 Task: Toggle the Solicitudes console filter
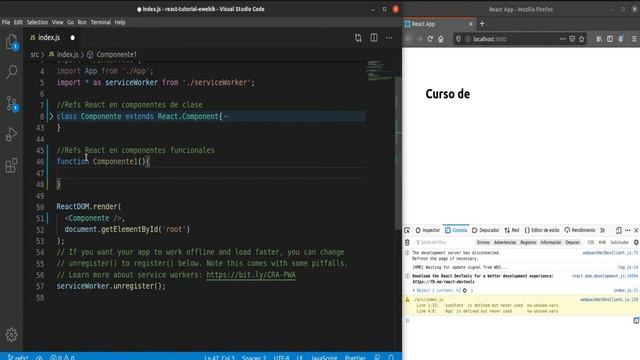pos(619,242)
